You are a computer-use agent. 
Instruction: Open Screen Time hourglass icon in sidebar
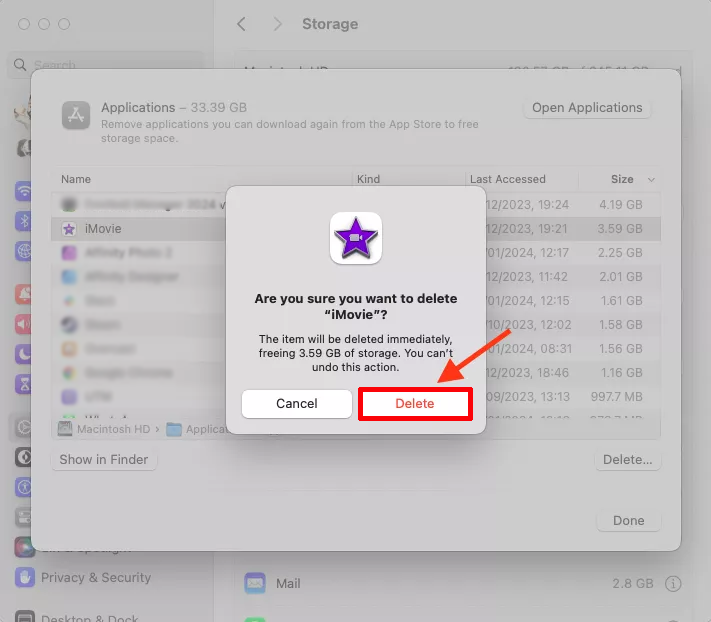[24, 384]
